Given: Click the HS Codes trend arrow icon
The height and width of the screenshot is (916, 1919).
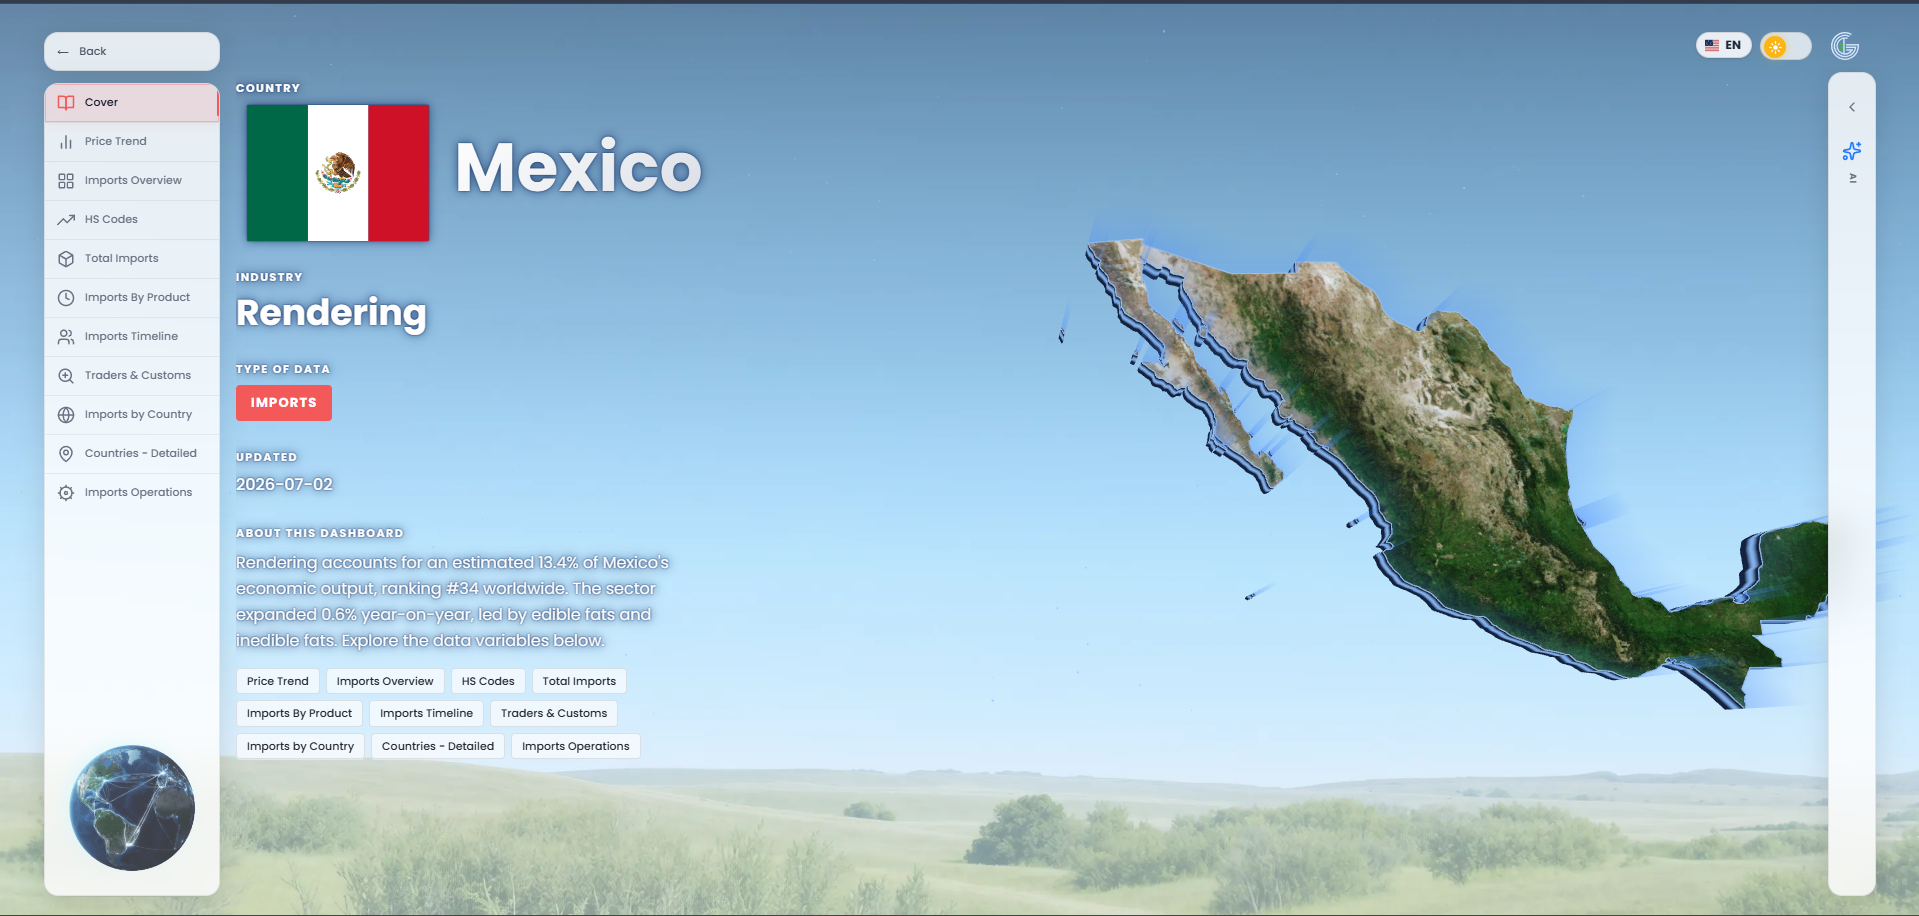Looking at the screenshot, I should coord(66,219).
